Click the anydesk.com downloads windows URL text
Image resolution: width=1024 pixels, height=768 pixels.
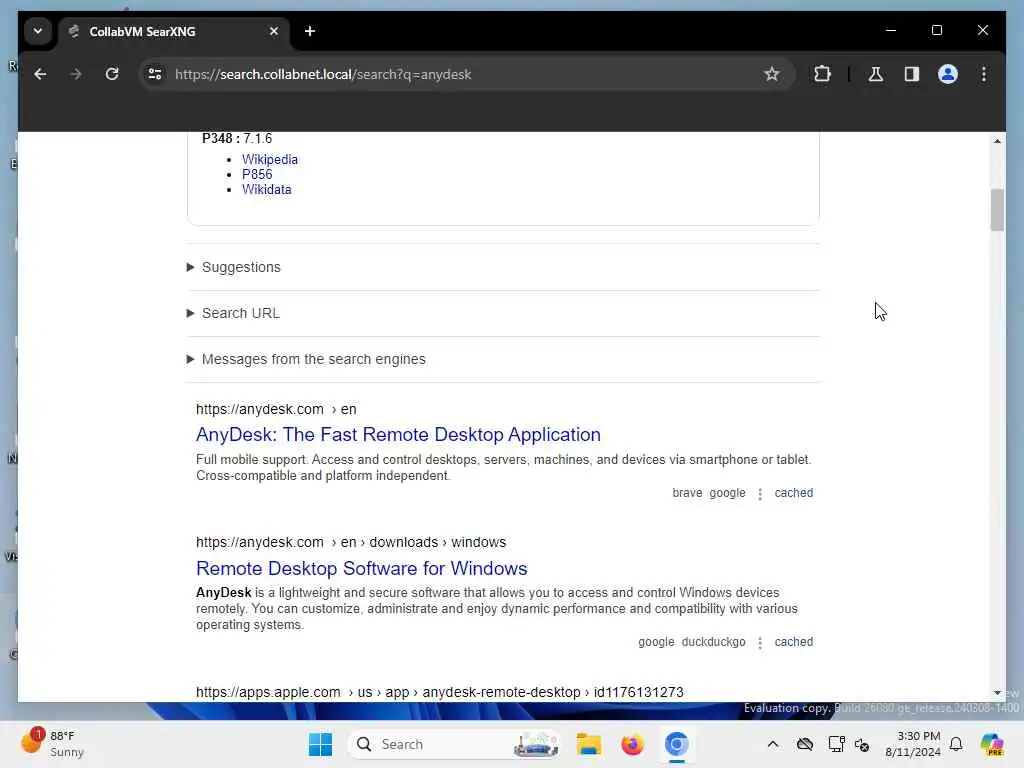click(x=351, y=543)
